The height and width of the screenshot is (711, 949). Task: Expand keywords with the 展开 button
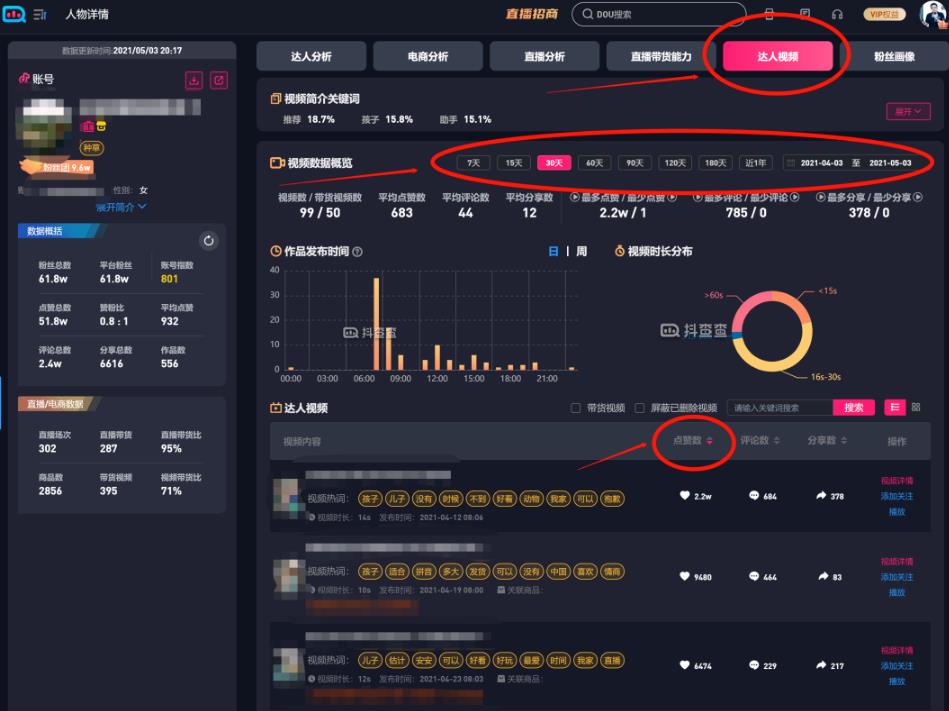point(907,111)
